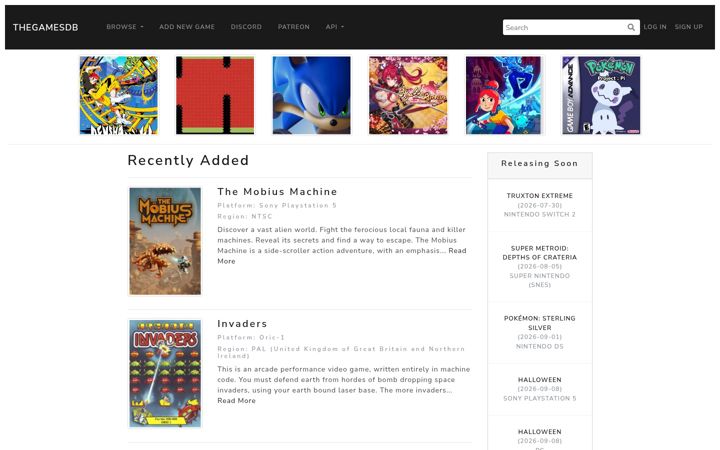720x450 pixels.
Task: Open the Patreon link in navbar
Action: [x=293, y=27]
